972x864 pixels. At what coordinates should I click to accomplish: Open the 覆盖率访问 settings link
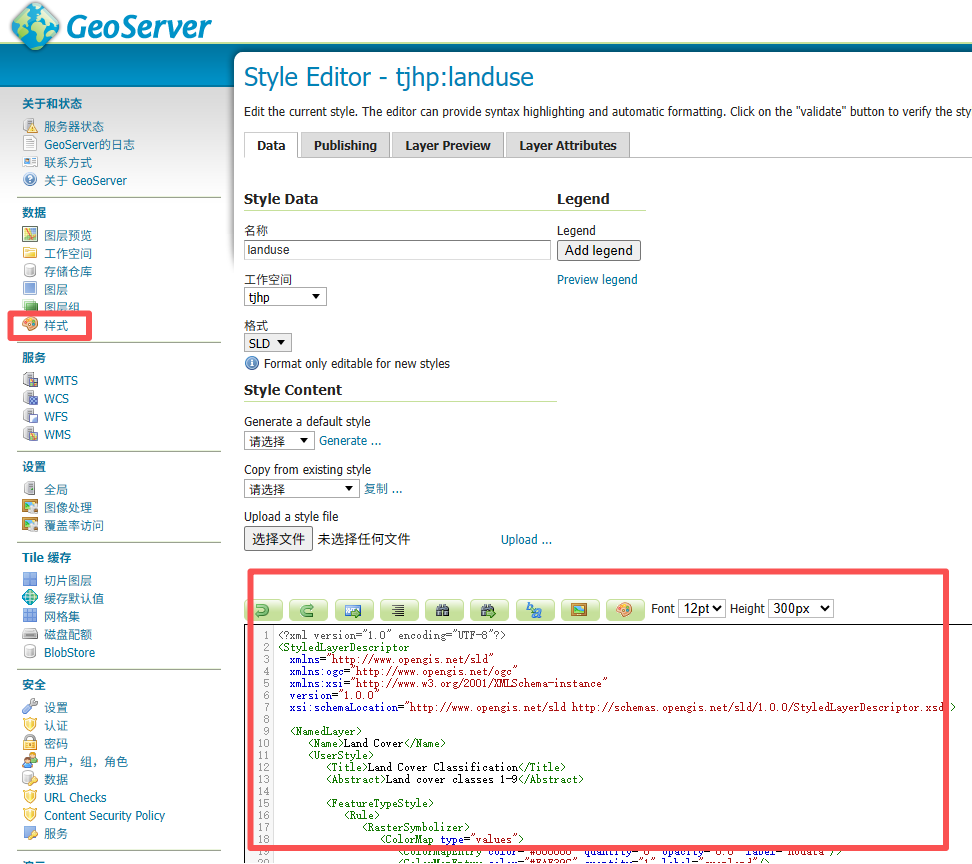pos(74,525)
